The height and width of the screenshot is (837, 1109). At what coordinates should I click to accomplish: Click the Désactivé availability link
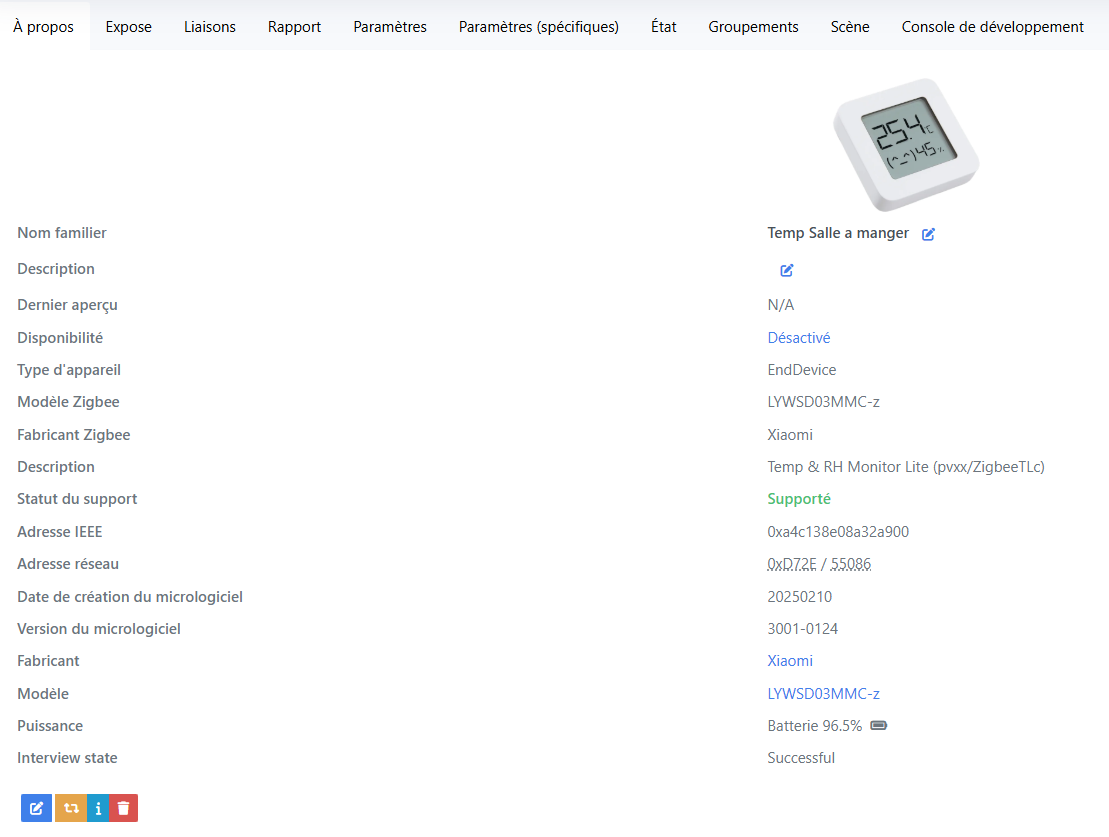tap(799, 338)
